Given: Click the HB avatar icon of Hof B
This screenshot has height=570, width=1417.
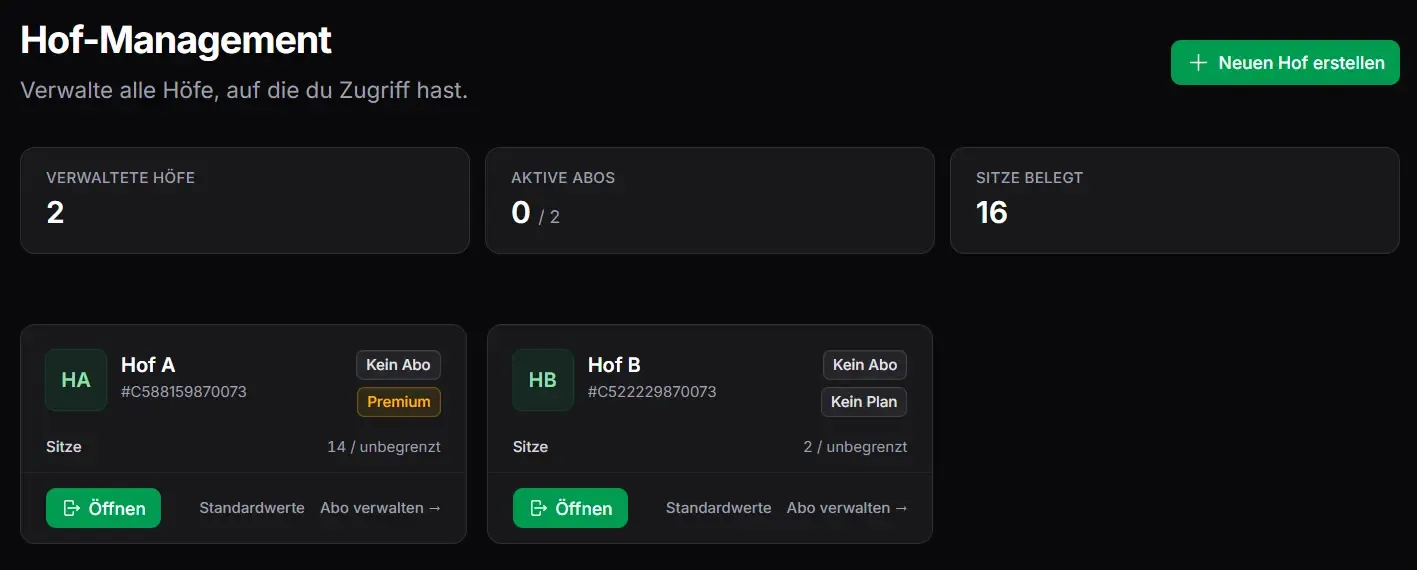Looking at the screenshot, I should click(x=543, y=380).
